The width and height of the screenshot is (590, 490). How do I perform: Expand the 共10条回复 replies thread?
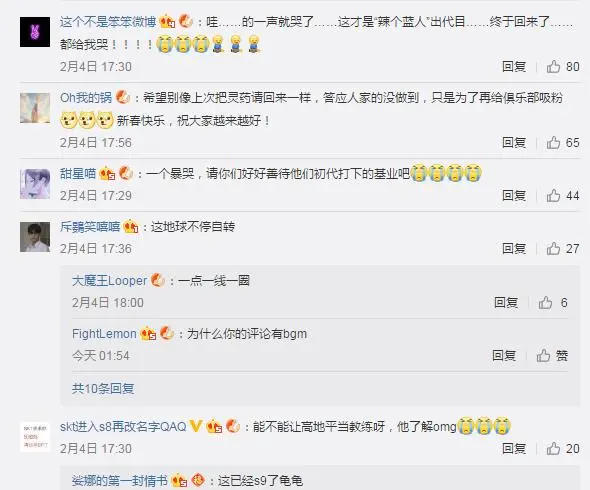click(x=103, y=388)
